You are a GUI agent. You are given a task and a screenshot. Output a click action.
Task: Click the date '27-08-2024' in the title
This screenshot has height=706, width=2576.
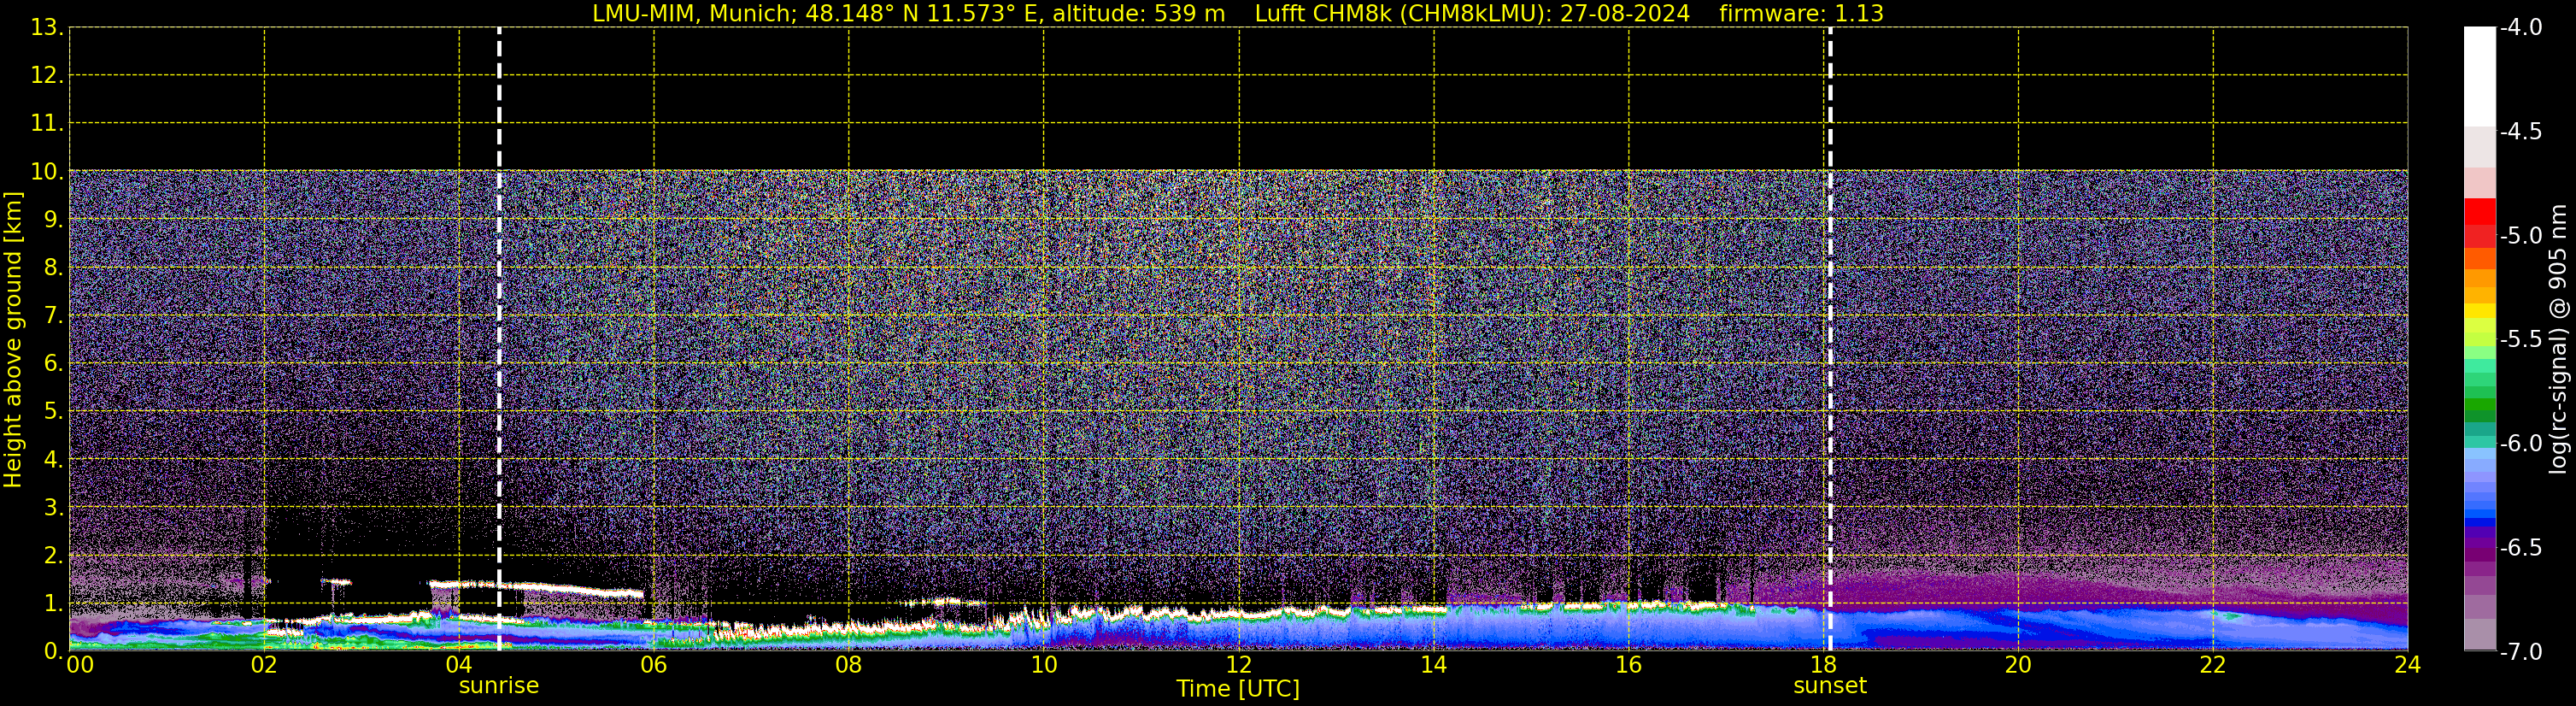coord(1625,14)
